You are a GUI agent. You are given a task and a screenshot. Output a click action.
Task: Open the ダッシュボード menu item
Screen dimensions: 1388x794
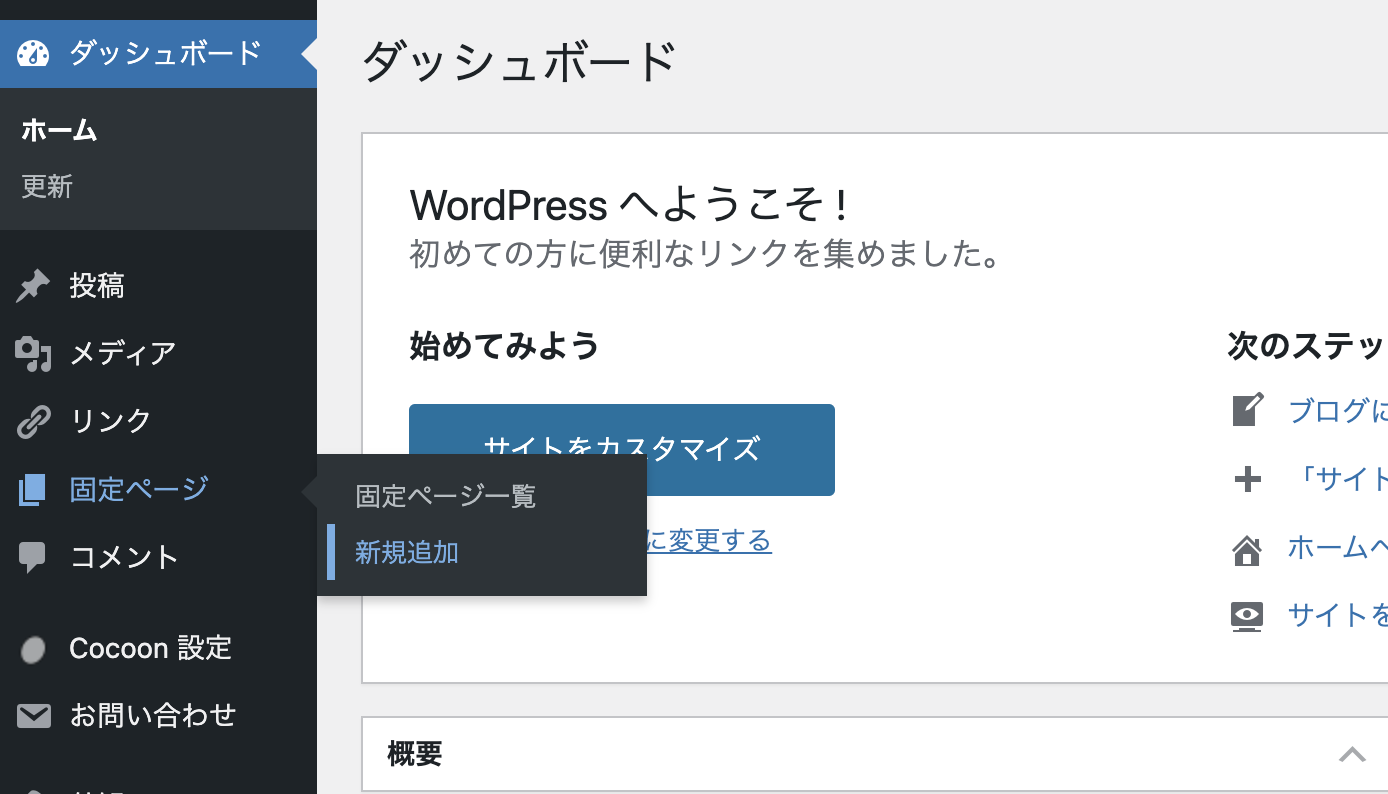[x=158, y=53]
